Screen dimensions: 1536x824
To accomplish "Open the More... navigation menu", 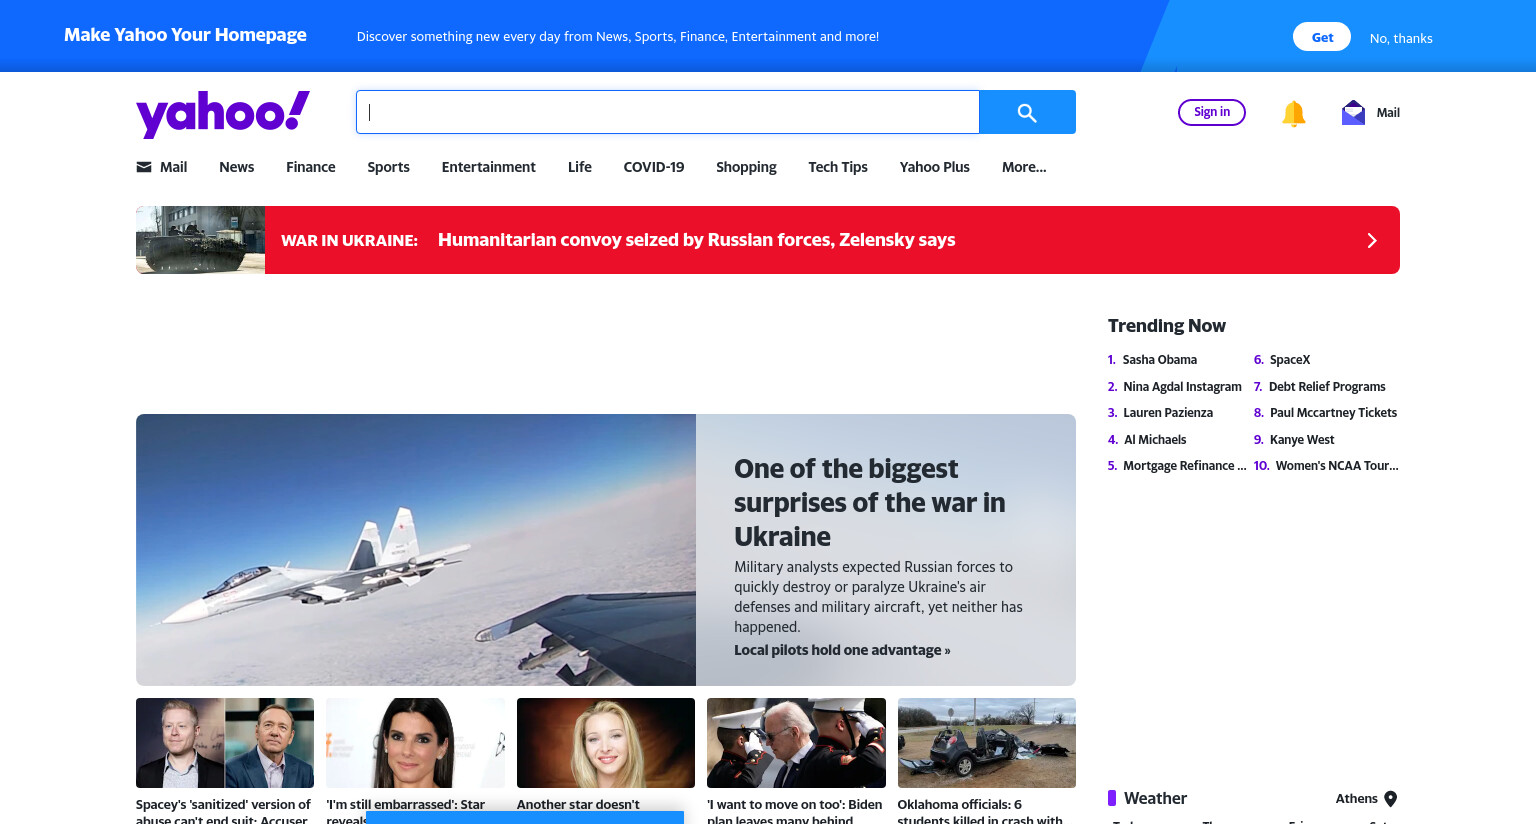I will [1024, 167].
